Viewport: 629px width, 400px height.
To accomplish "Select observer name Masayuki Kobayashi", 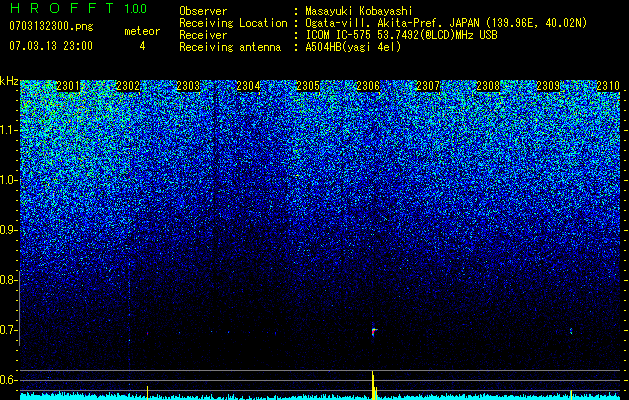I will coord(359,11).
